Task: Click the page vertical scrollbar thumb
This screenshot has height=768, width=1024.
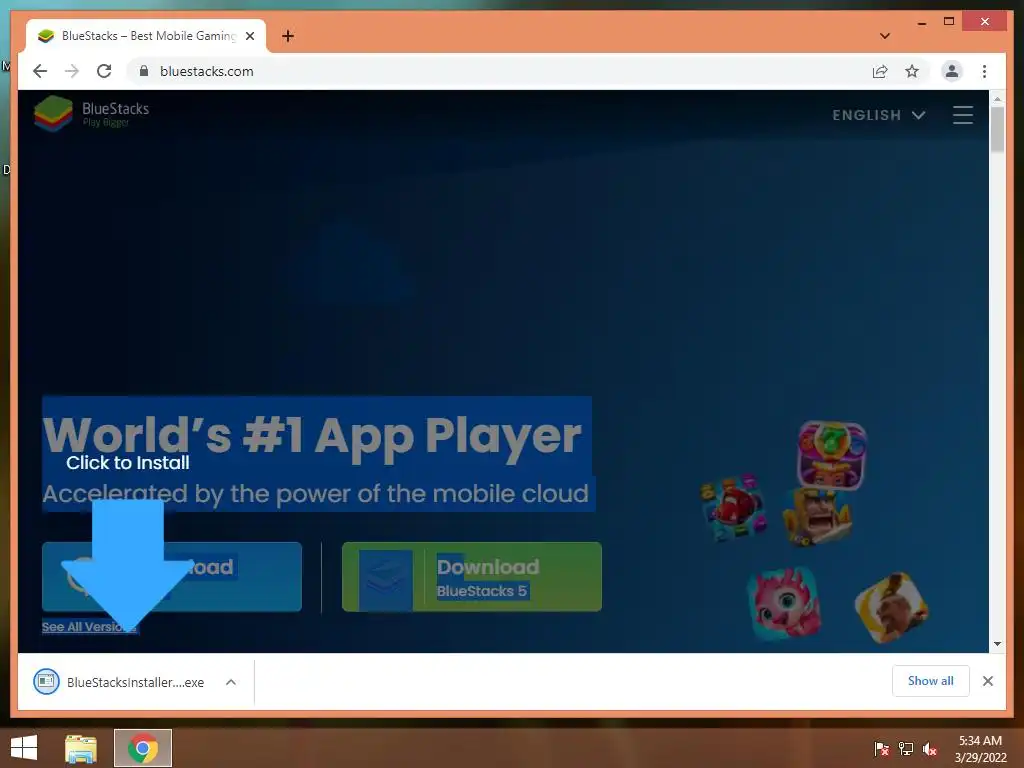Action: [997, 130]
